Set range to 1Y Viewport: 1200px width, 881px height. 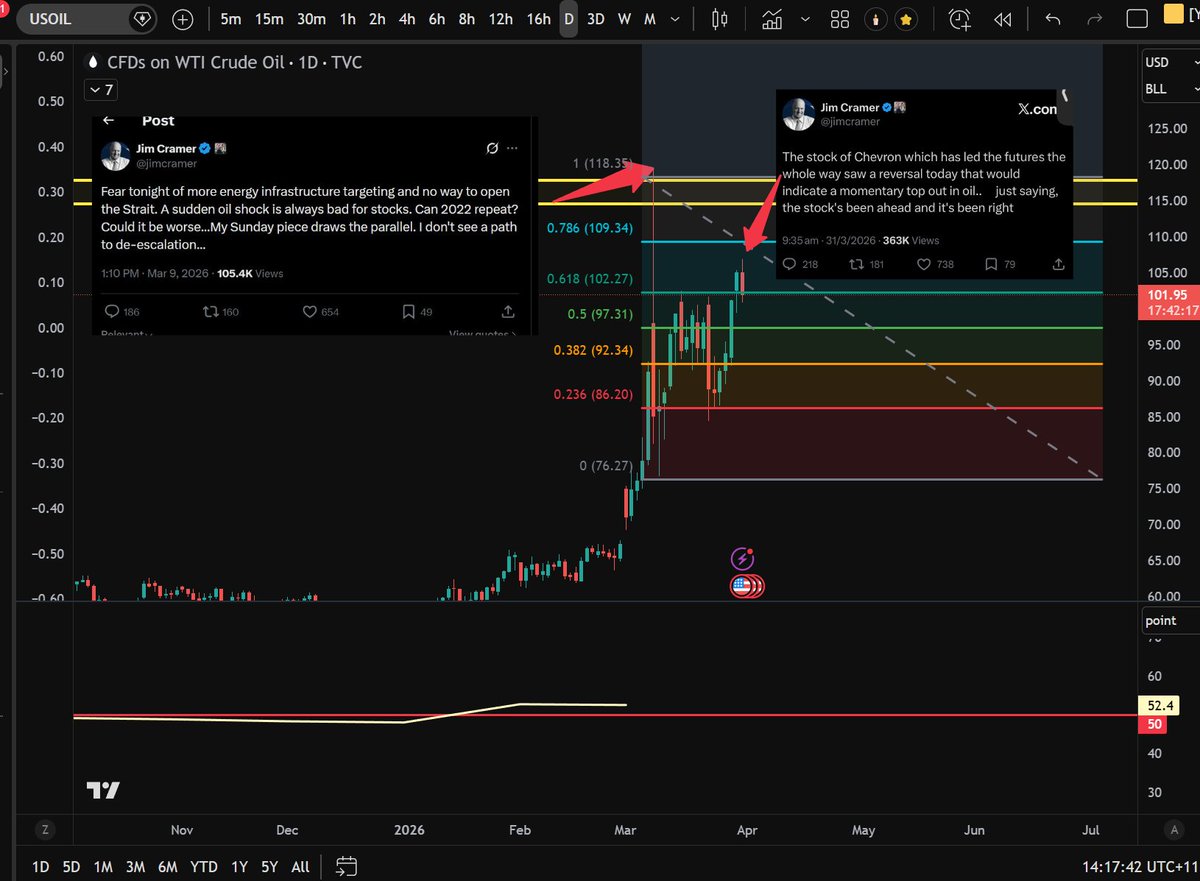pyautogui.click(x=238, y=866)
